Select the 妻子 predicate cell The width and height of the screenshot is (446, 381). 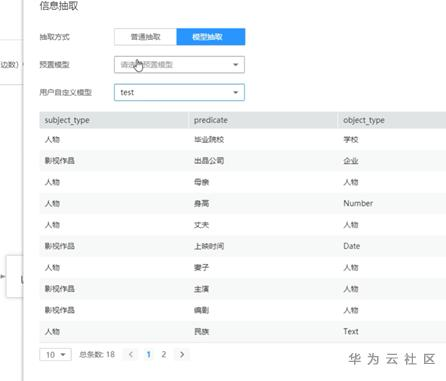(201, 267)
